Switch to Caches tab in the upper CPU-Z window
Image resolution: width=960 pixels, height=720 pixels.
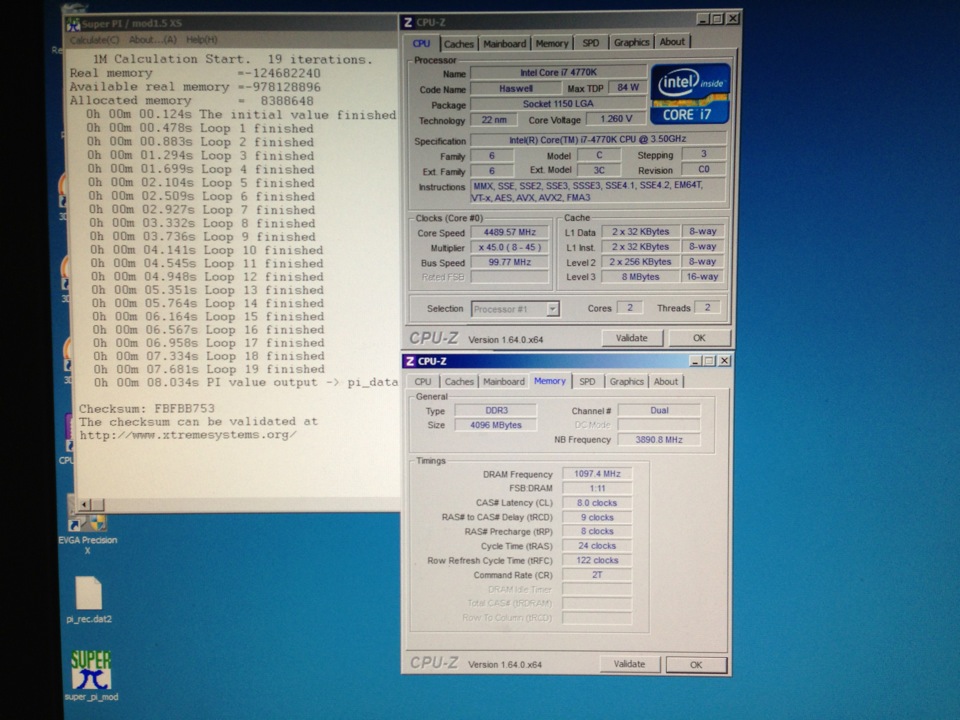coord(458,44)
